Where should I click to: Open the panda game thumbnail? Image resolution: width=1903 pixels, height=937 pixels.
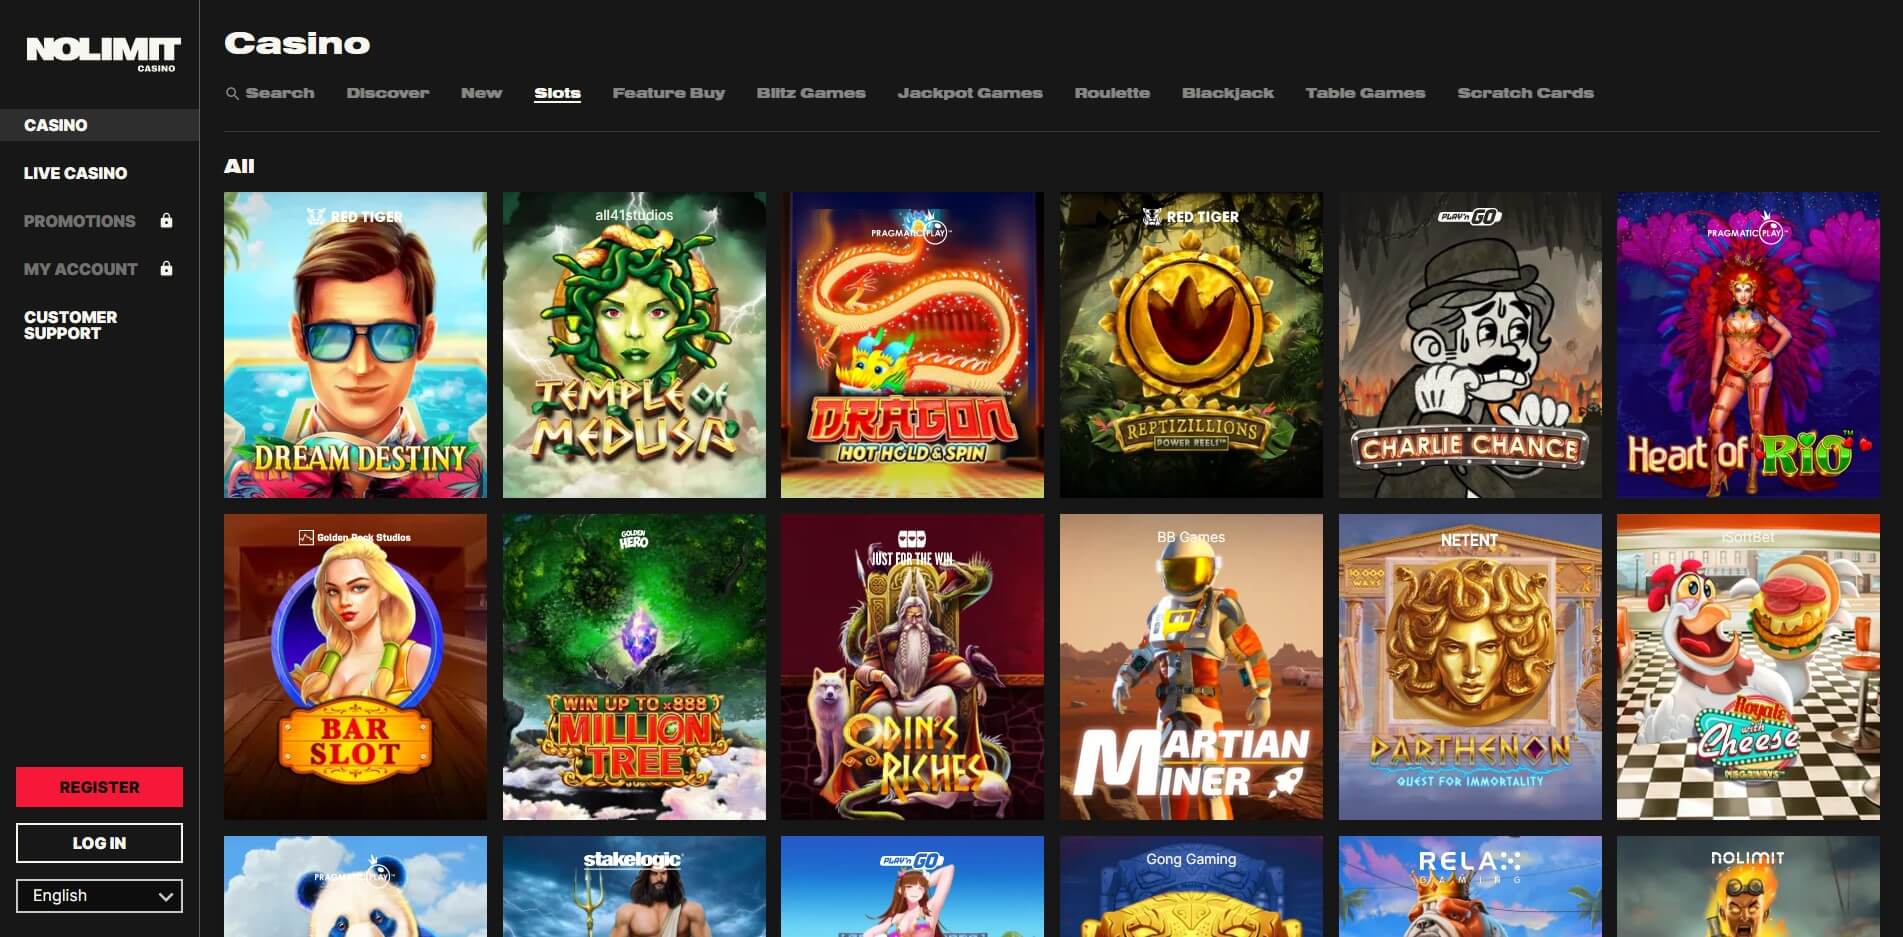[x=355, y=887]
